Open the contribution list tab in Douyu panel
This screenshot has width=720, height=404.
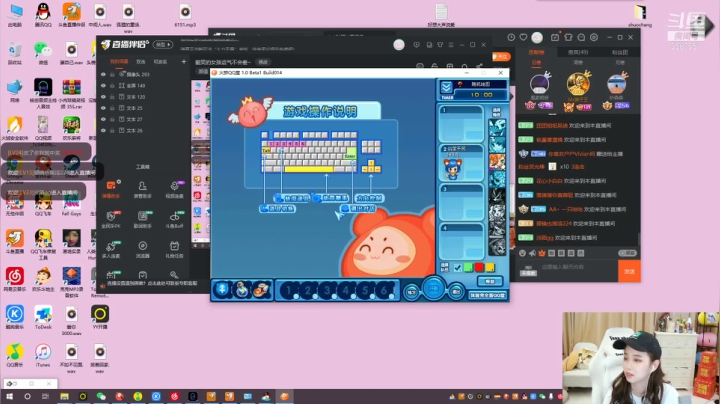tap(536, 52)
